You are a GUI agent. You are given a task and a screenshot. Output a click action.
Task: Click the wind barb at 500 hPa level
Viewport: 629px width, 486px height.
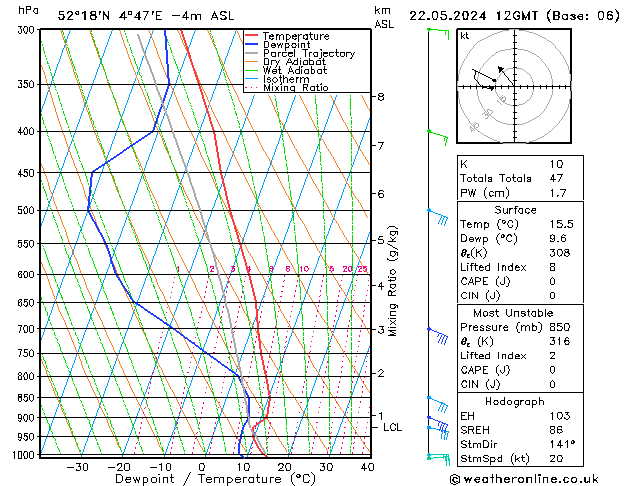tap(438, 216)
